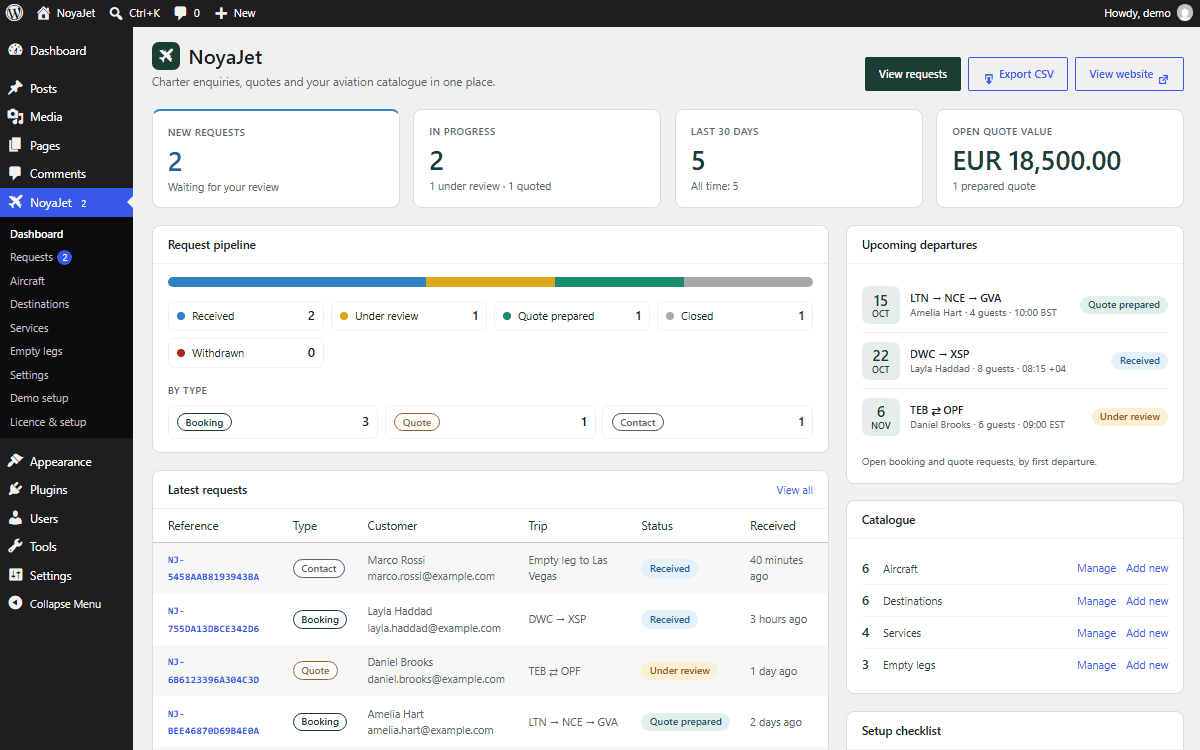The width and height of the screenshot is (1200, 750).
Task: Click Add new link for Aircraft
Action: click(1147, 568)
